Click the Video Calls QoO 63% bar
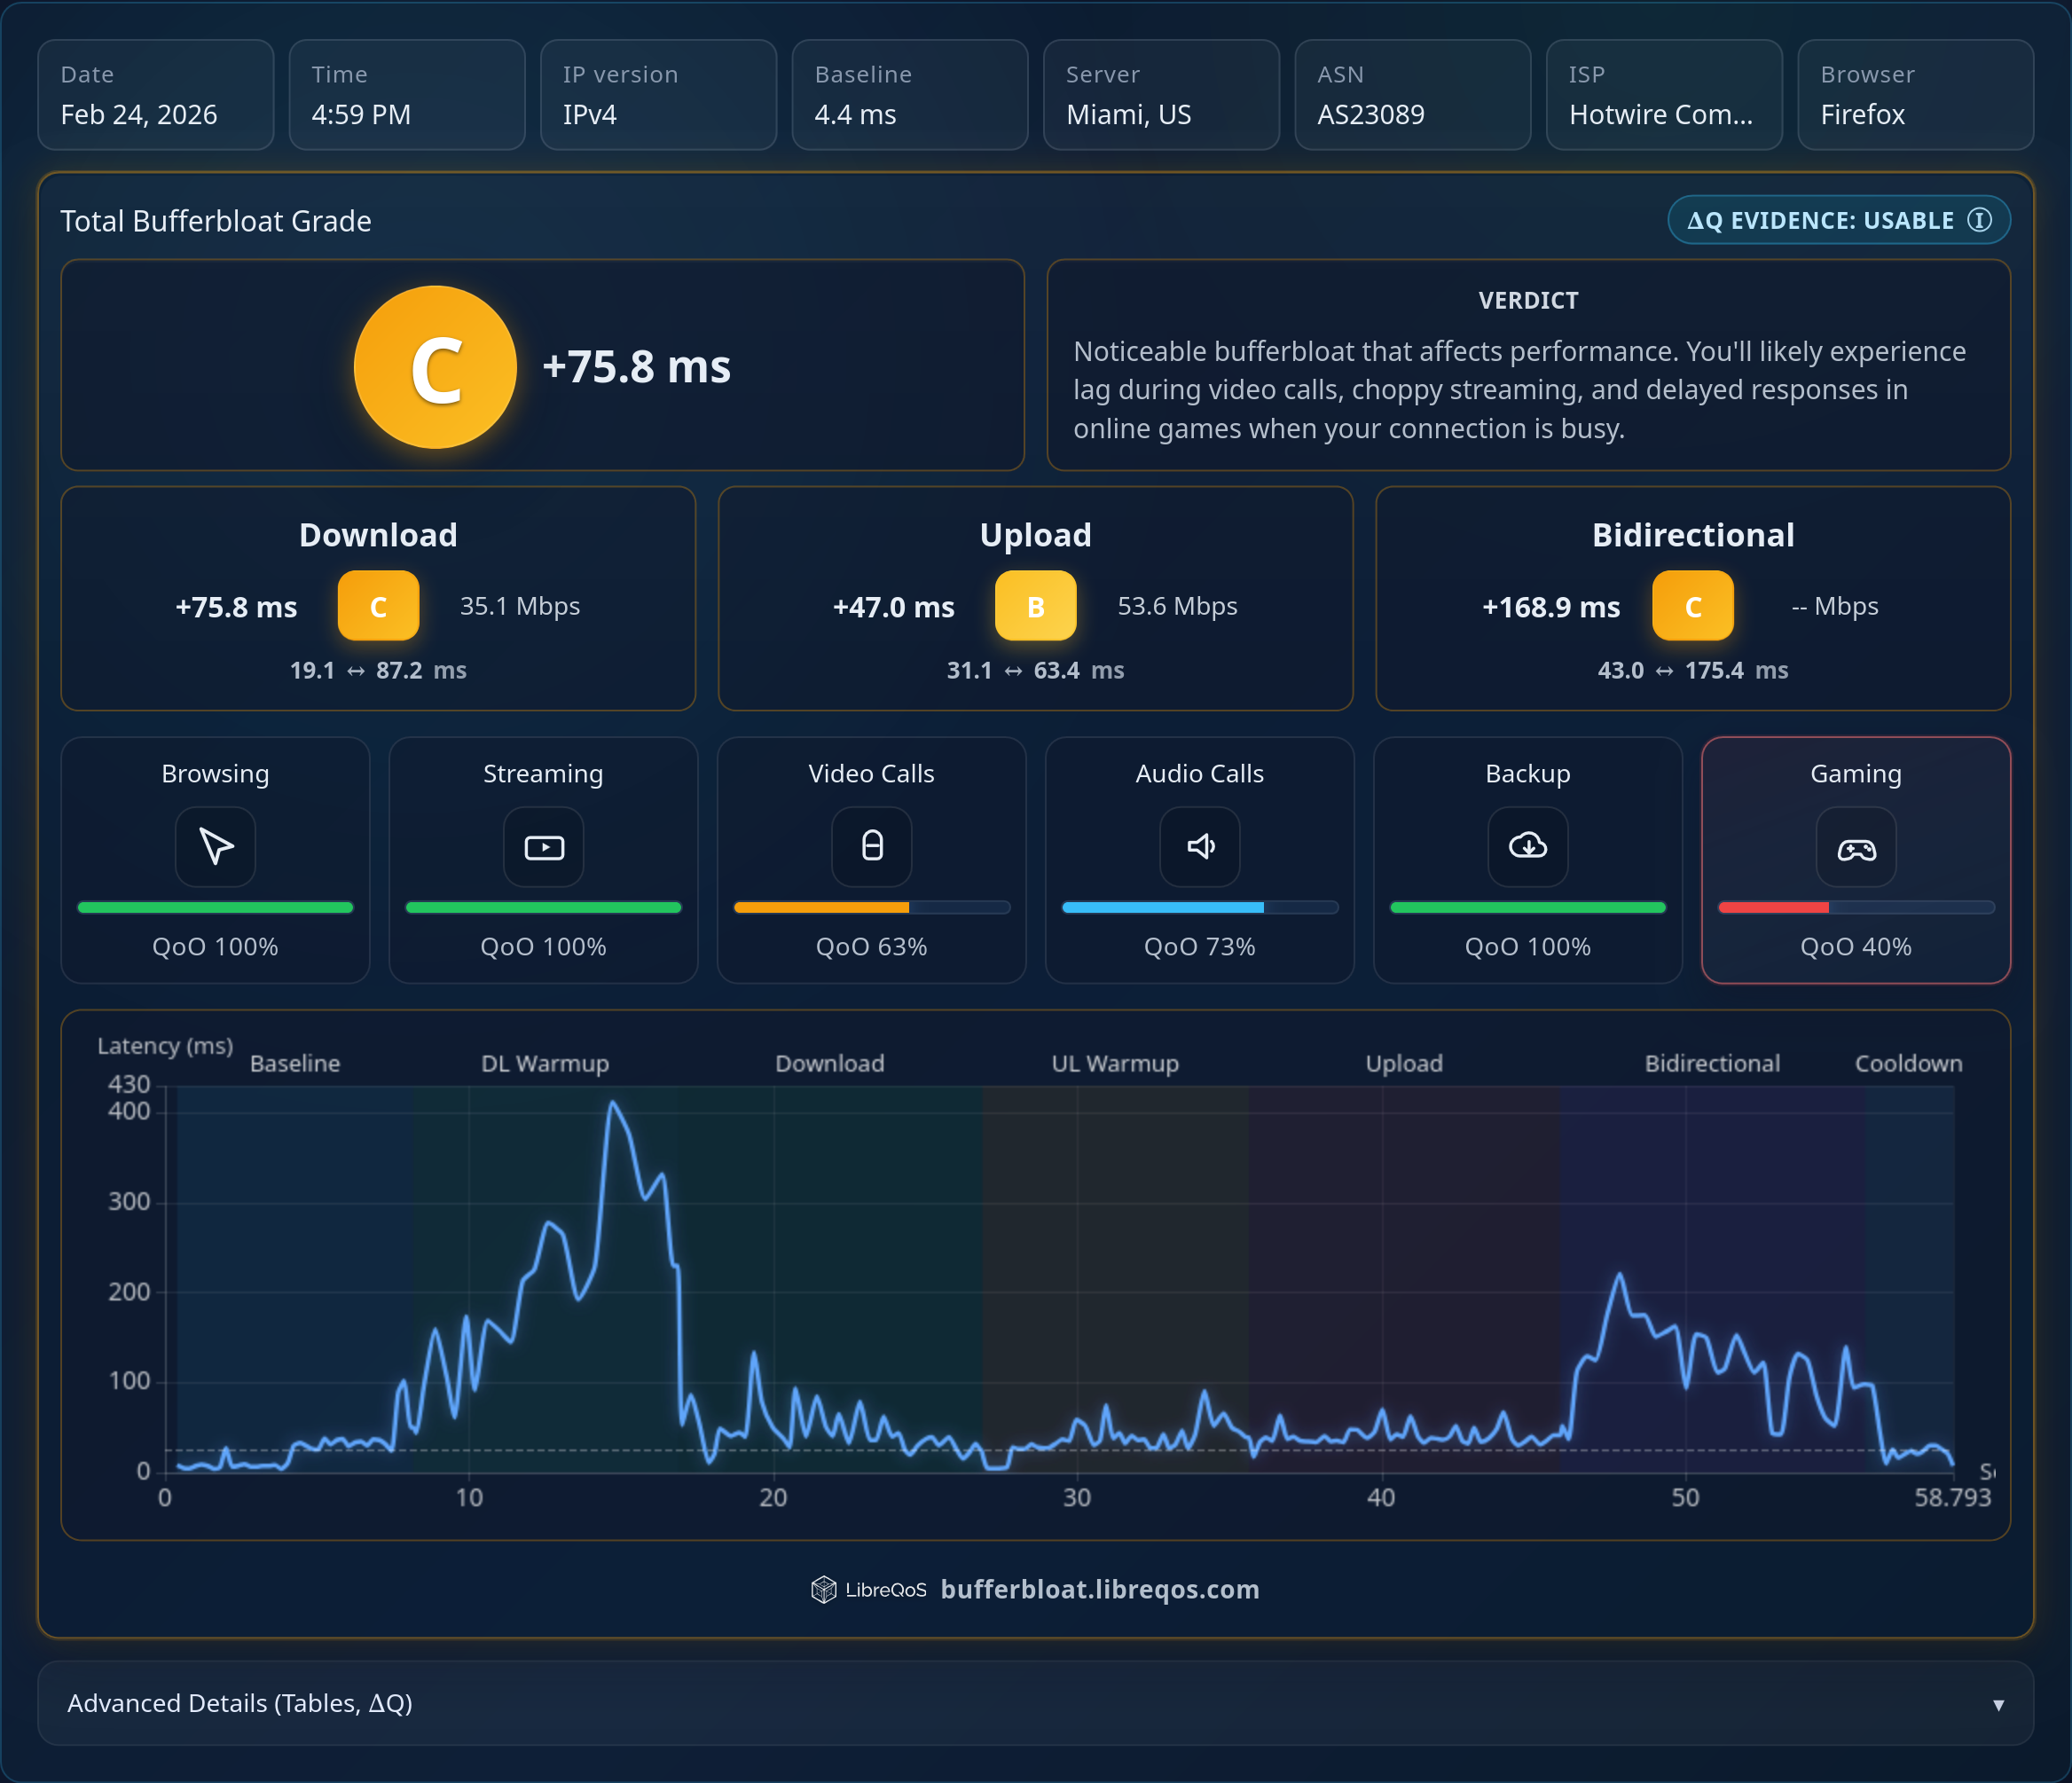This screenshot has height=1783, width=2072. 871,907
